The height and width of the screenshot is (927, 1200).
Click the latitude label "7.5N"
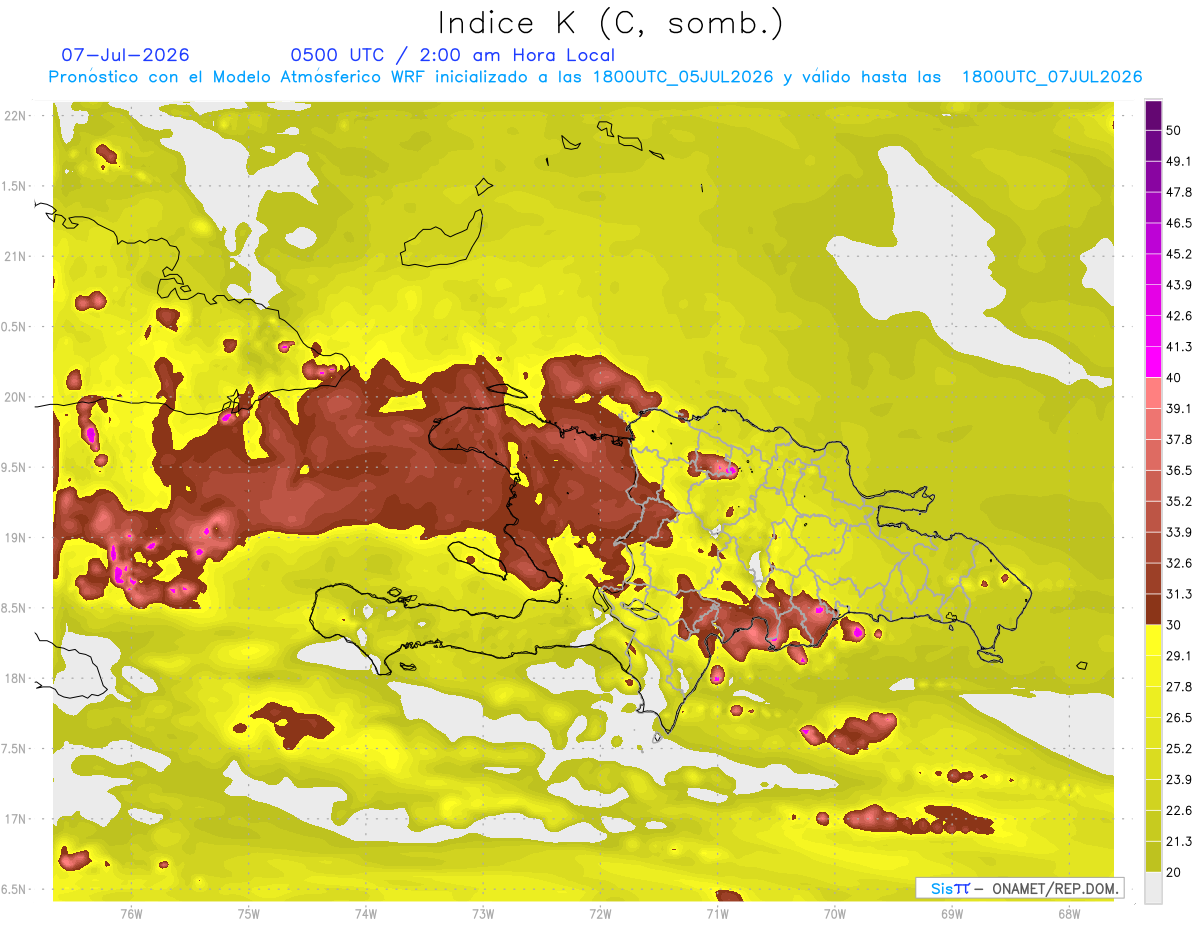point(15,750)
